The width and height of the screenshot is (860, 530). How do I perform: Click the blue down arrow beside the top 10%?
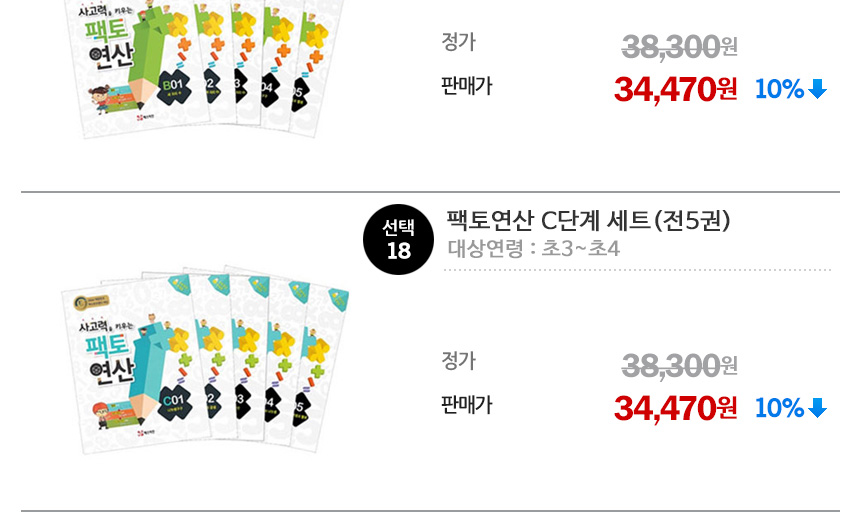tap(818, 89)
